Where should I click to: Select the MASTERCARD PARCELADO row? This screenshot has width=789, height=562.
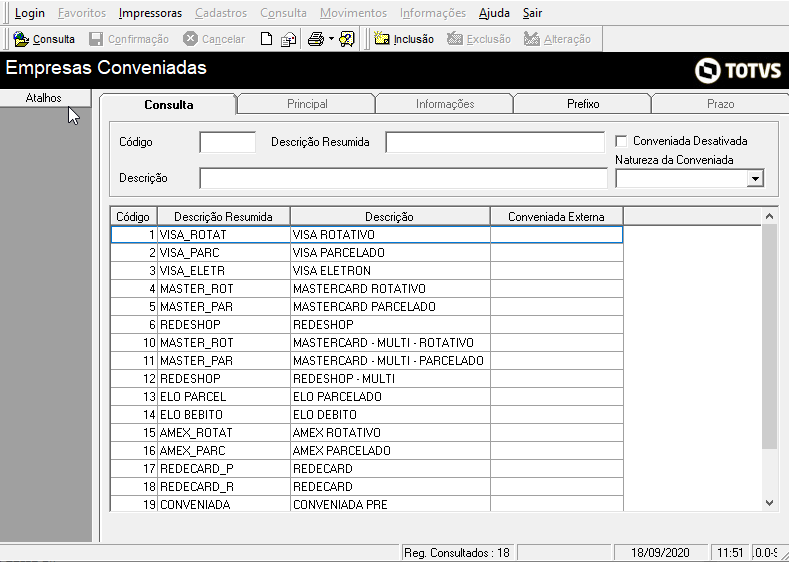point(366,307)
